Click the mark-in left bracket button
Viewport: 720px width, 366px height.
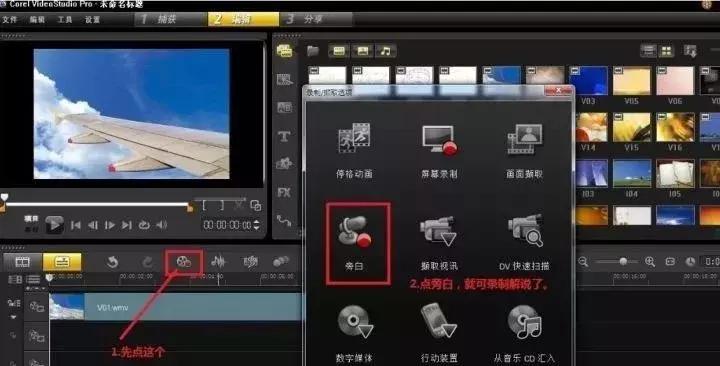pos(205,205)
